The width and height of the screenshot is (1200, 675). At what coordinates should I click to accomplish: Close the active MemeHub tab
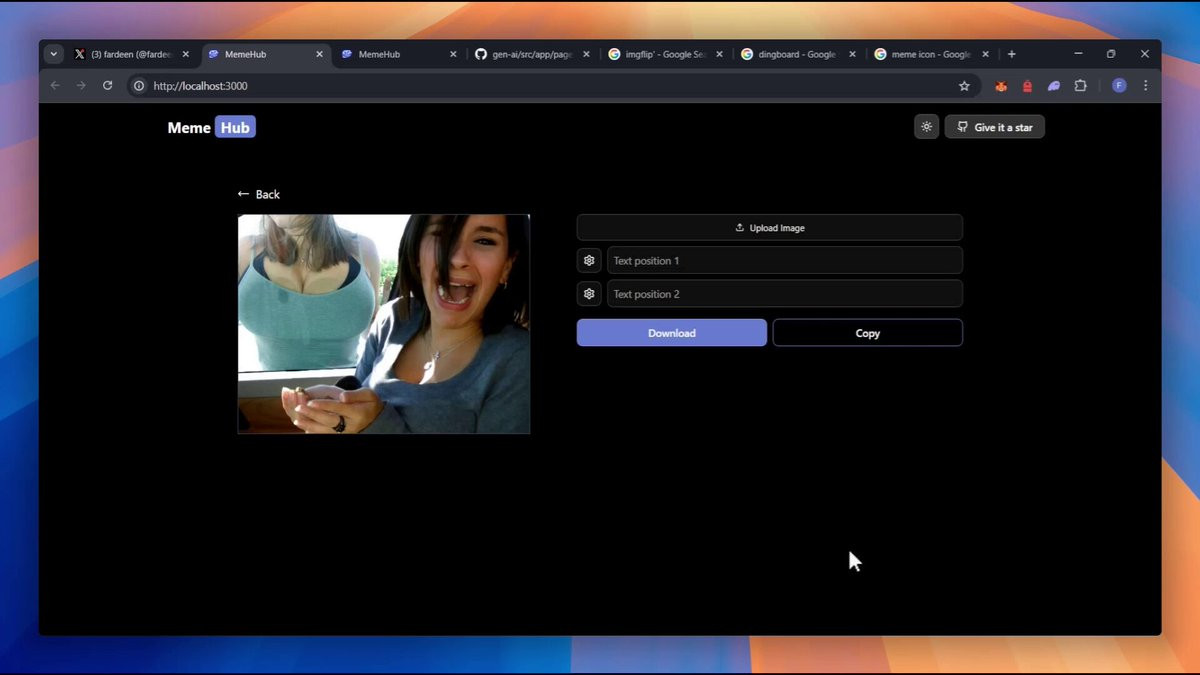[319, 54]
